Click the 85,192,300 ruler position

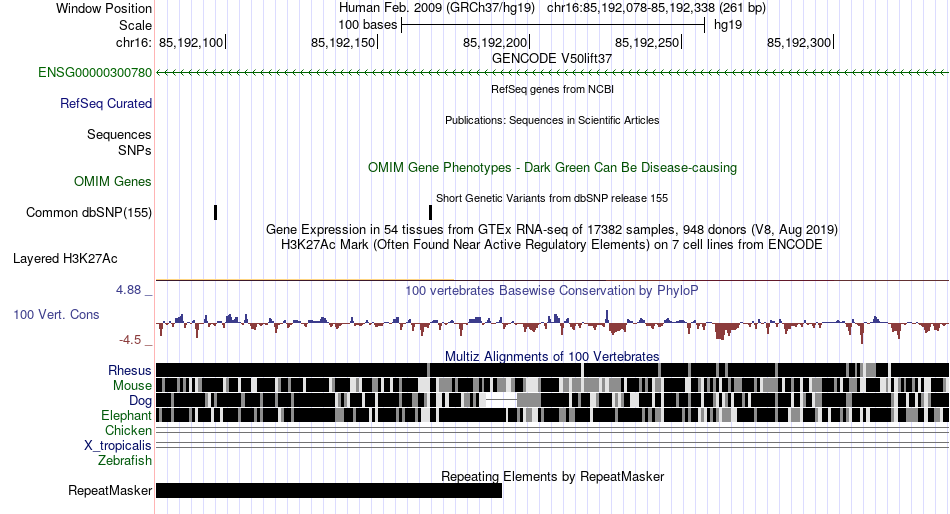(799, 42)
